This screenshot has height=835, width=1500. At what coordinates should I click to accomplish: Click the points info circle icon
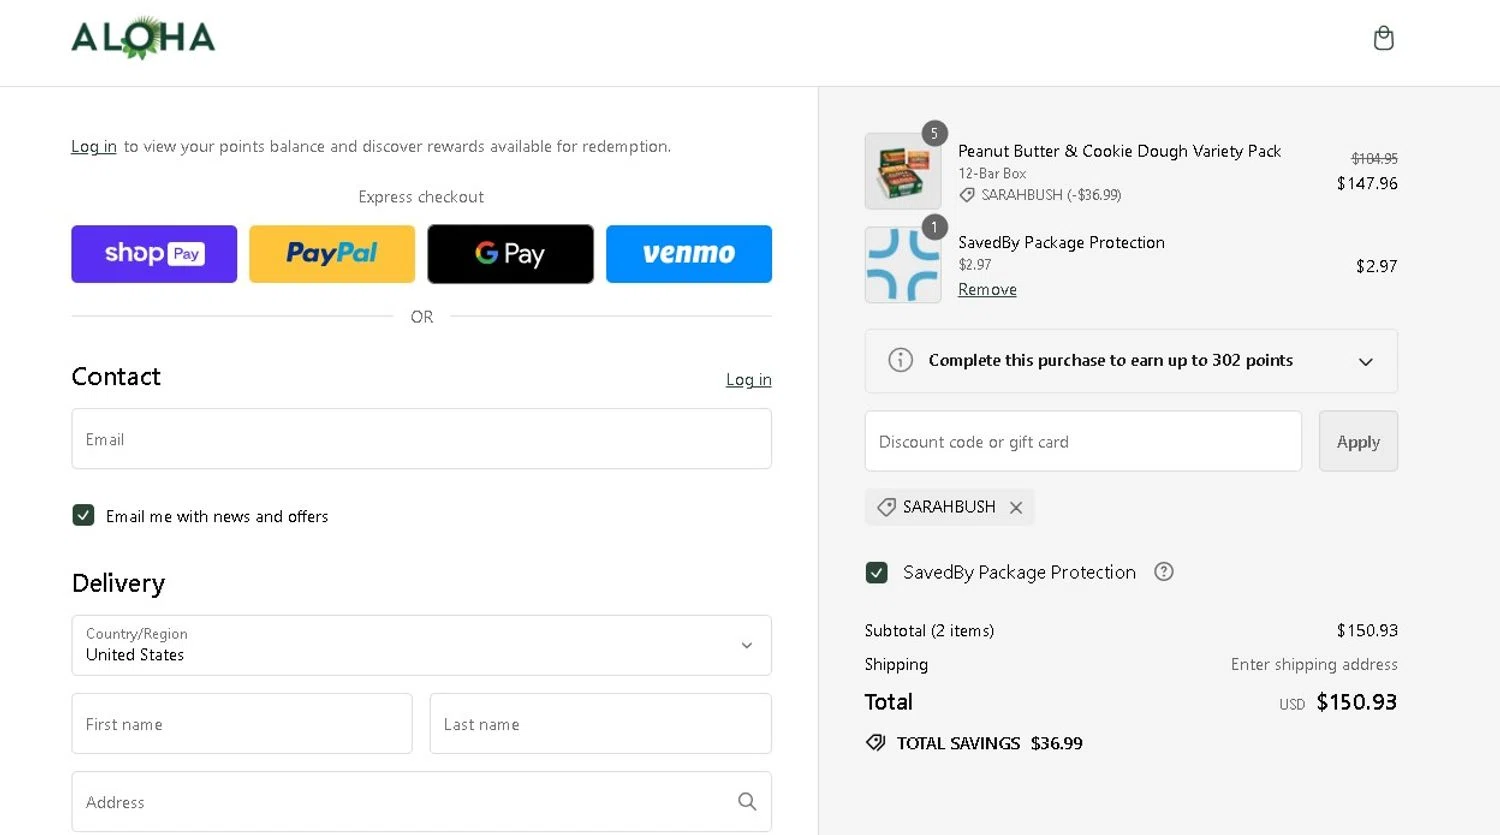coord(900,360)
